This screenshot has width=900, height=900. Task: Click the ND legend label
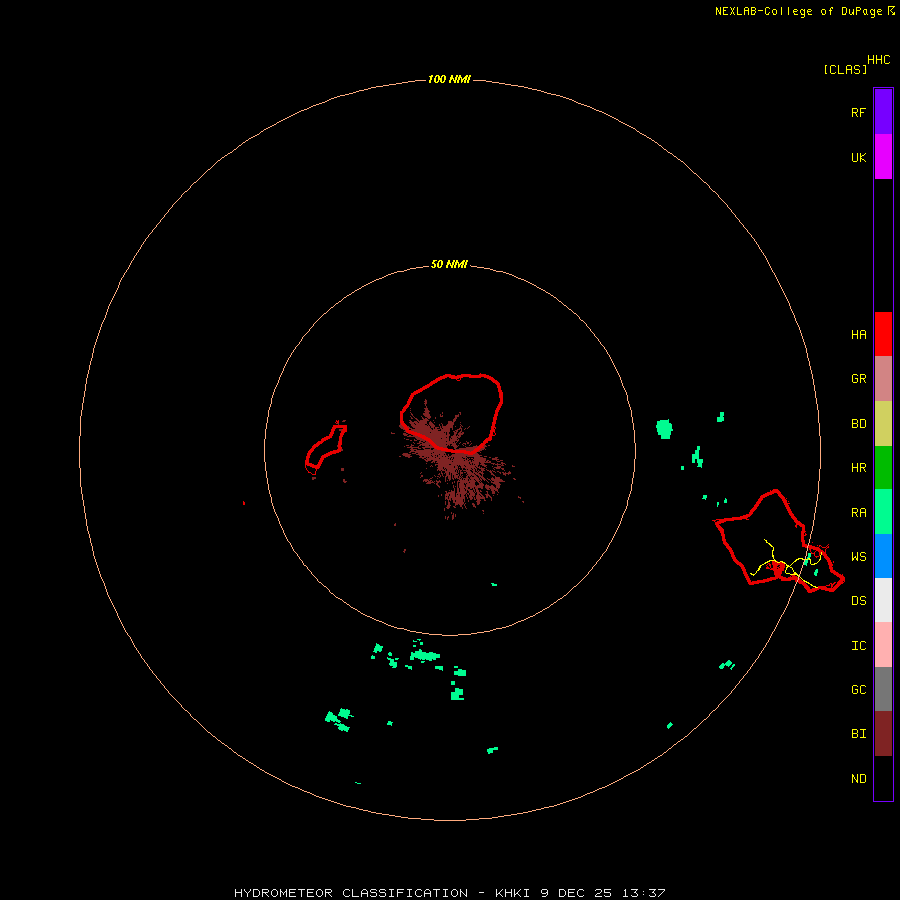click(x=858, y=779)
